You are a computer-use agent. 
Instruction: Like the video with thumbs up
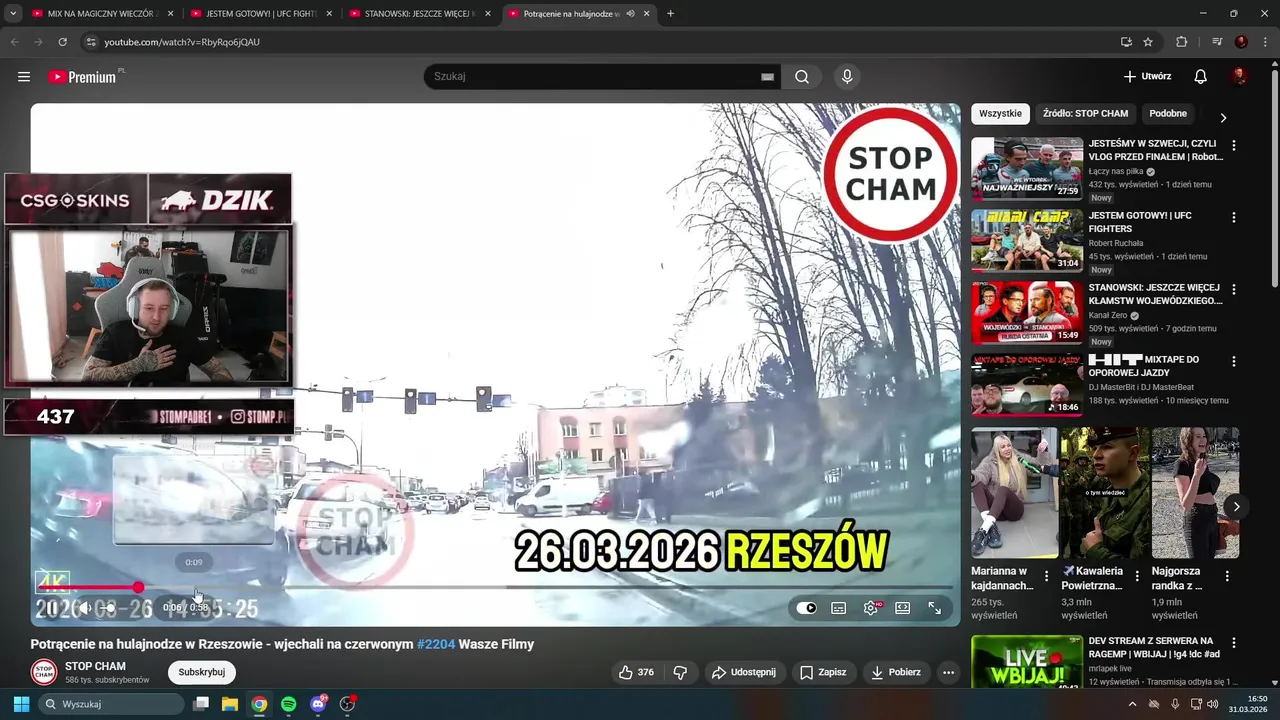click(635, 672)
